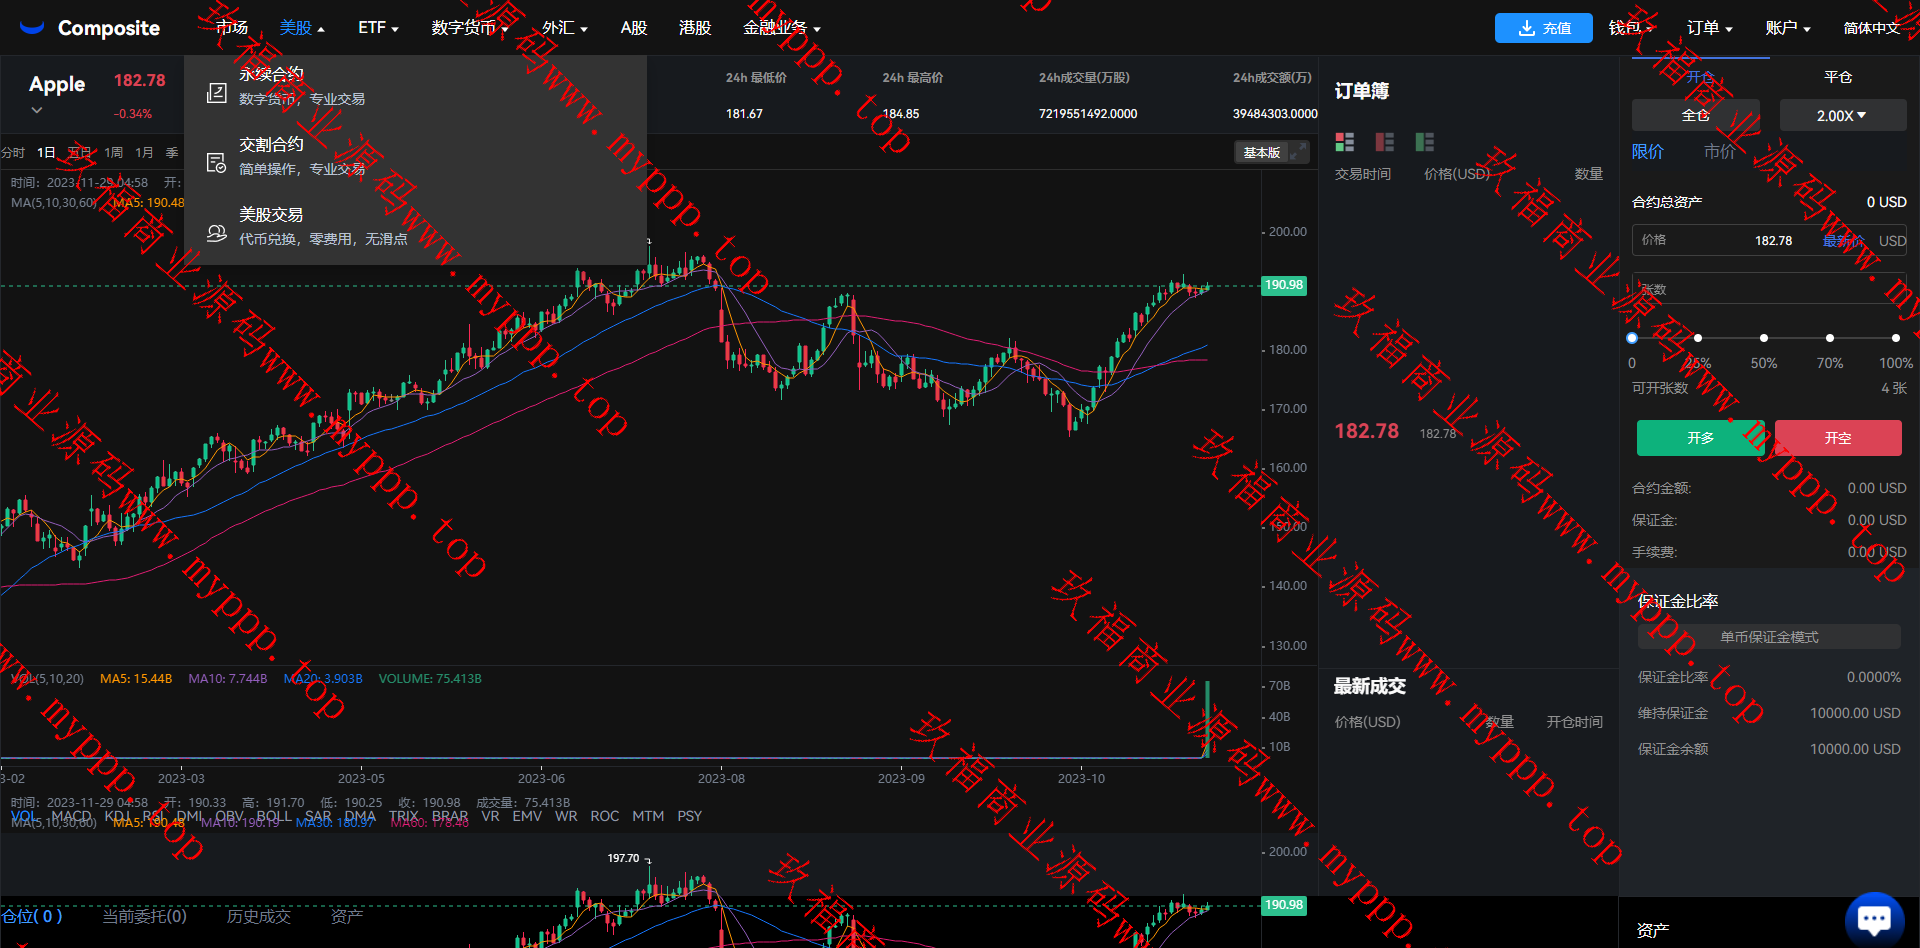Switch to the 开仓 open position tab
Image resolution: width=1920 pixels, height=948 pixels.
[x=1700, y=77]
